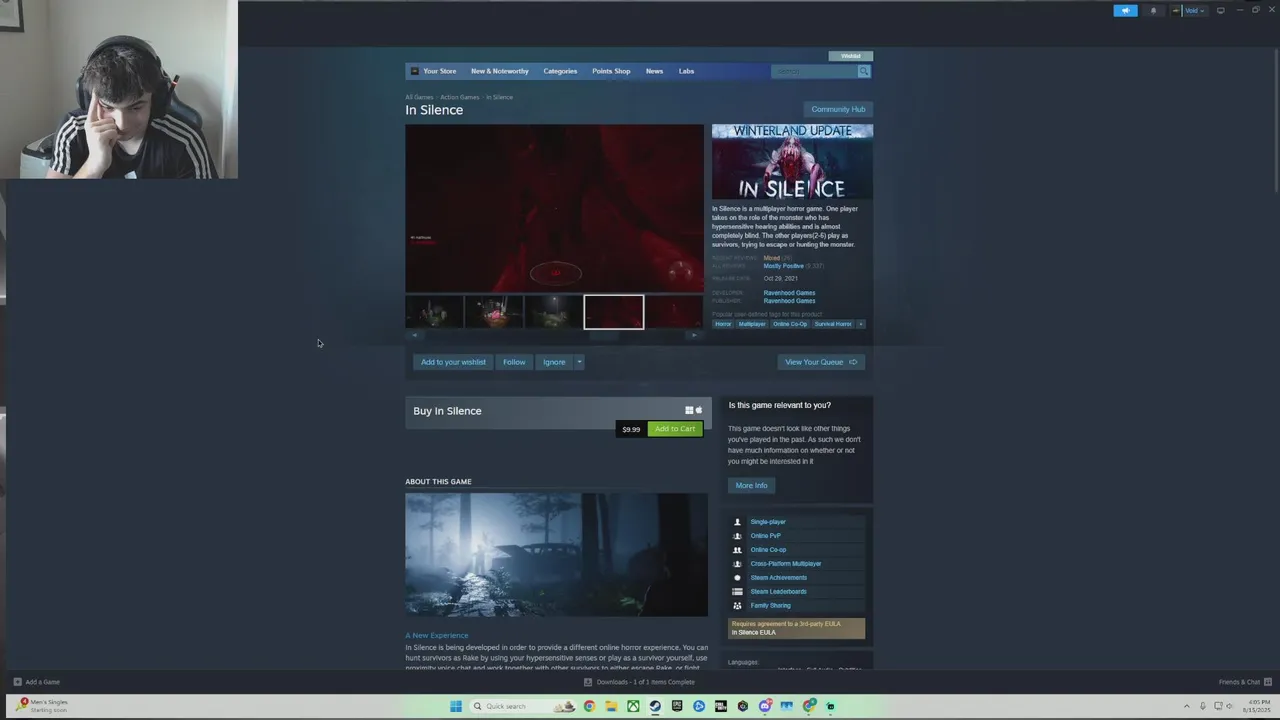The height and width of the screenshot is (720, 1280).
Task: Click the taskbar Quick search box
Action: pos(524,706)
